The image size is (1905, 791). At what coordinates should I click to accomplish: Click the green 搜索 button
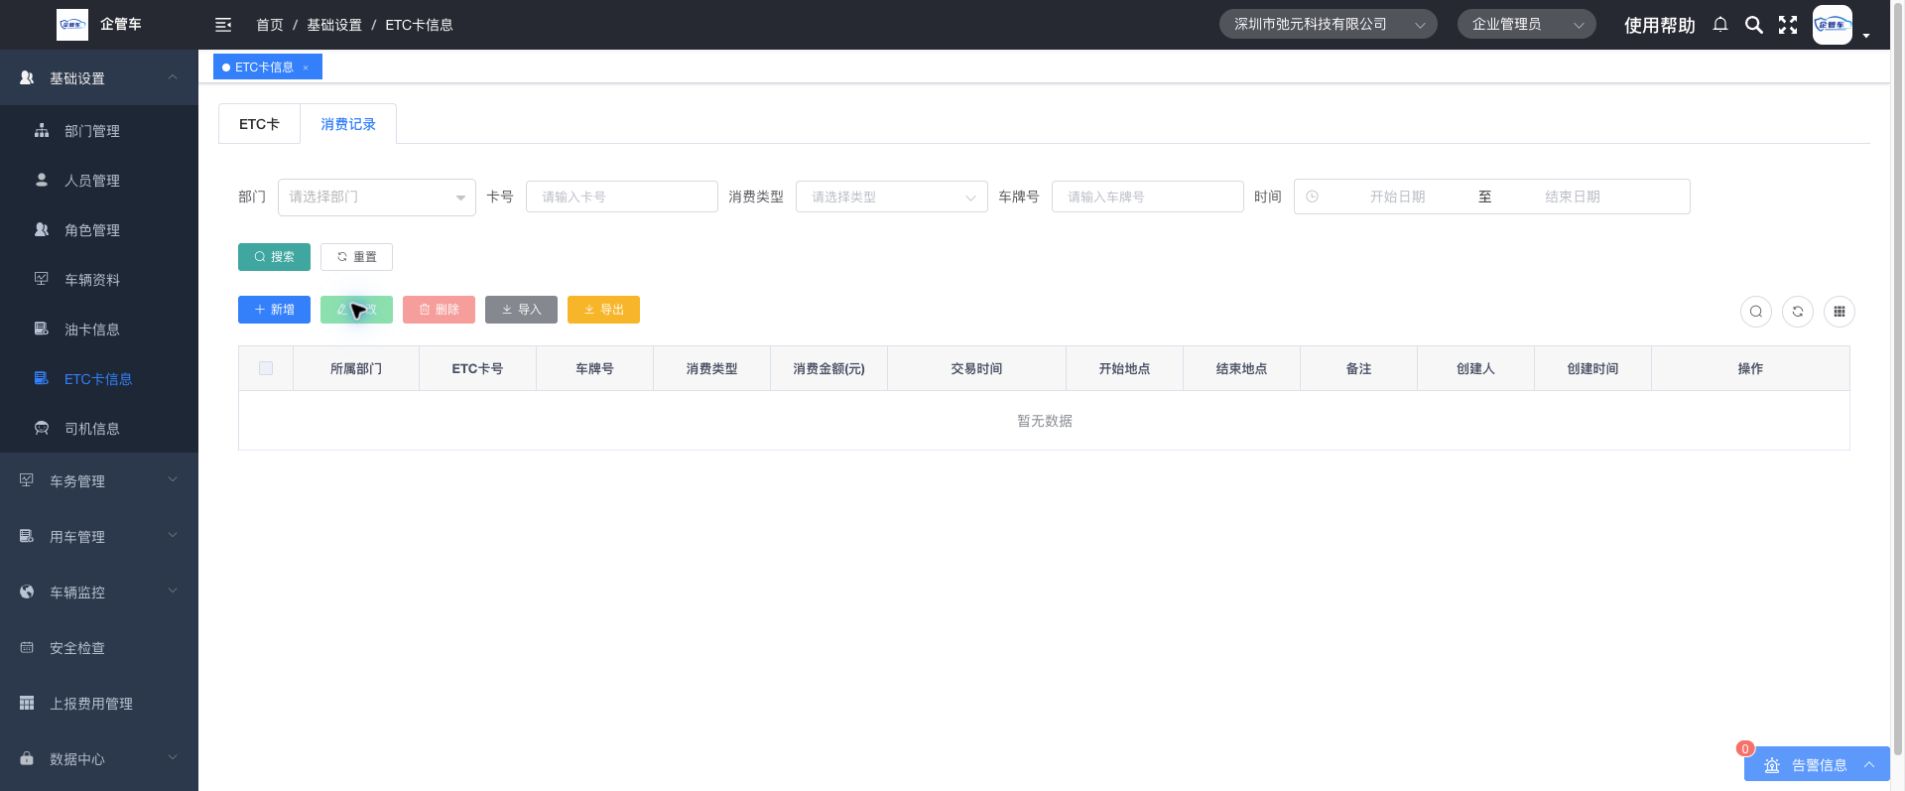[x=274, y=257]
